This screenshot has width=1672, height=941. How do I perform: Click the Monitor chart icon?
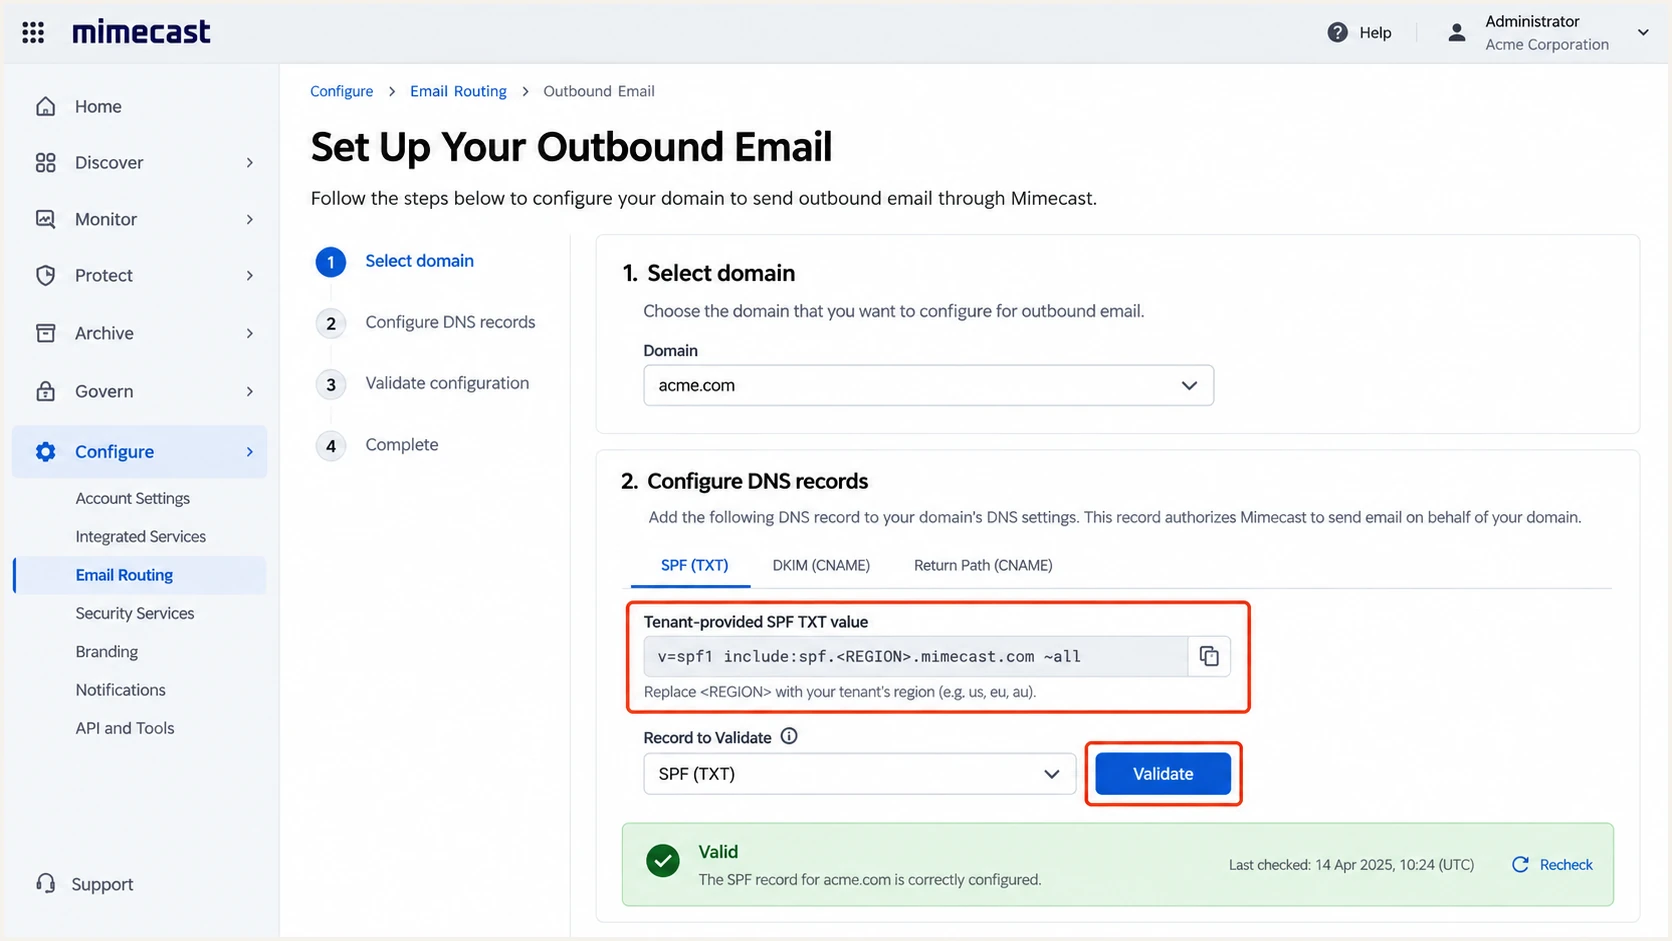click(46, 219)
